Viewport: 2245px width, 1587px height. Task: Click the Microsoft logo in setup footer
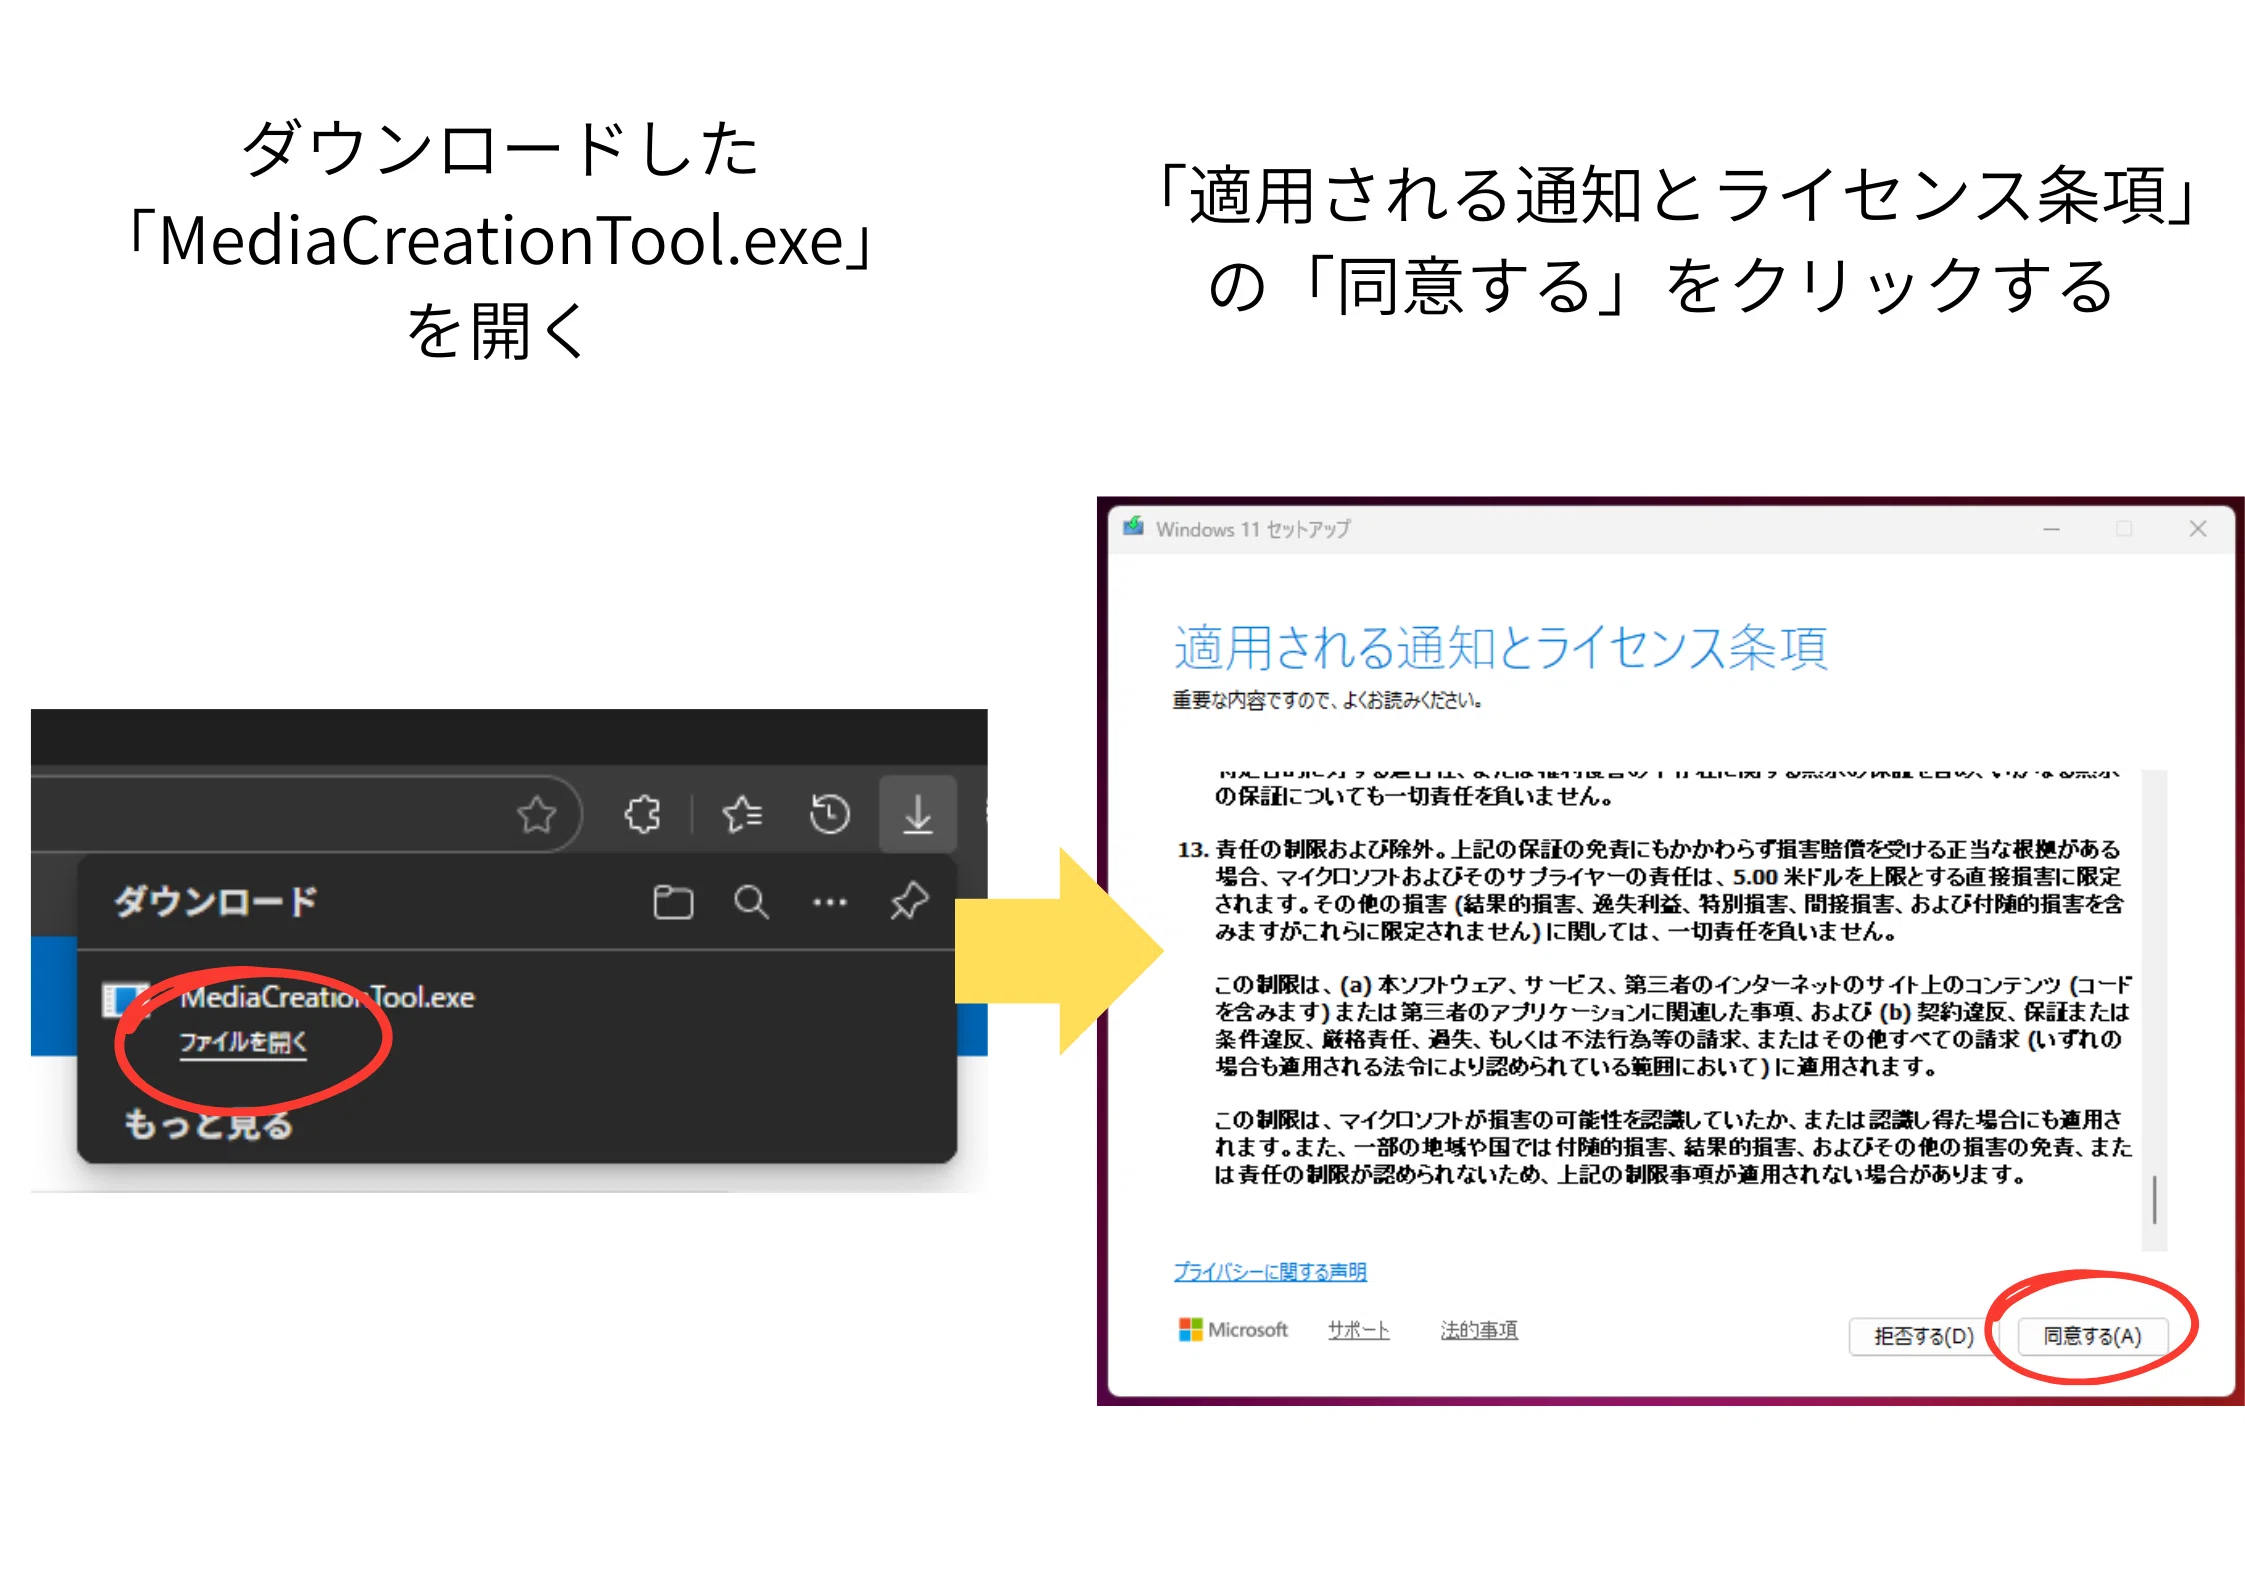[1233, 1330]
